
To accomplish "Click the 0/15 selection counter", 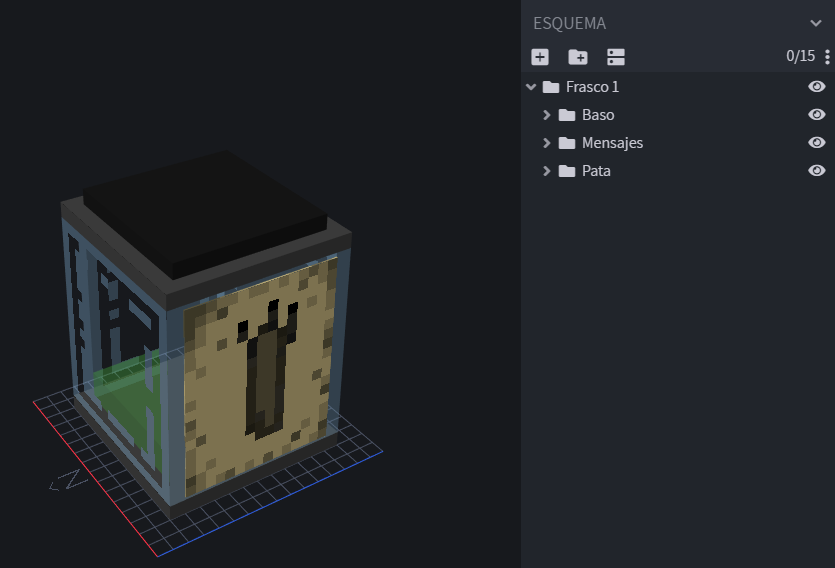I will (800, 56).
